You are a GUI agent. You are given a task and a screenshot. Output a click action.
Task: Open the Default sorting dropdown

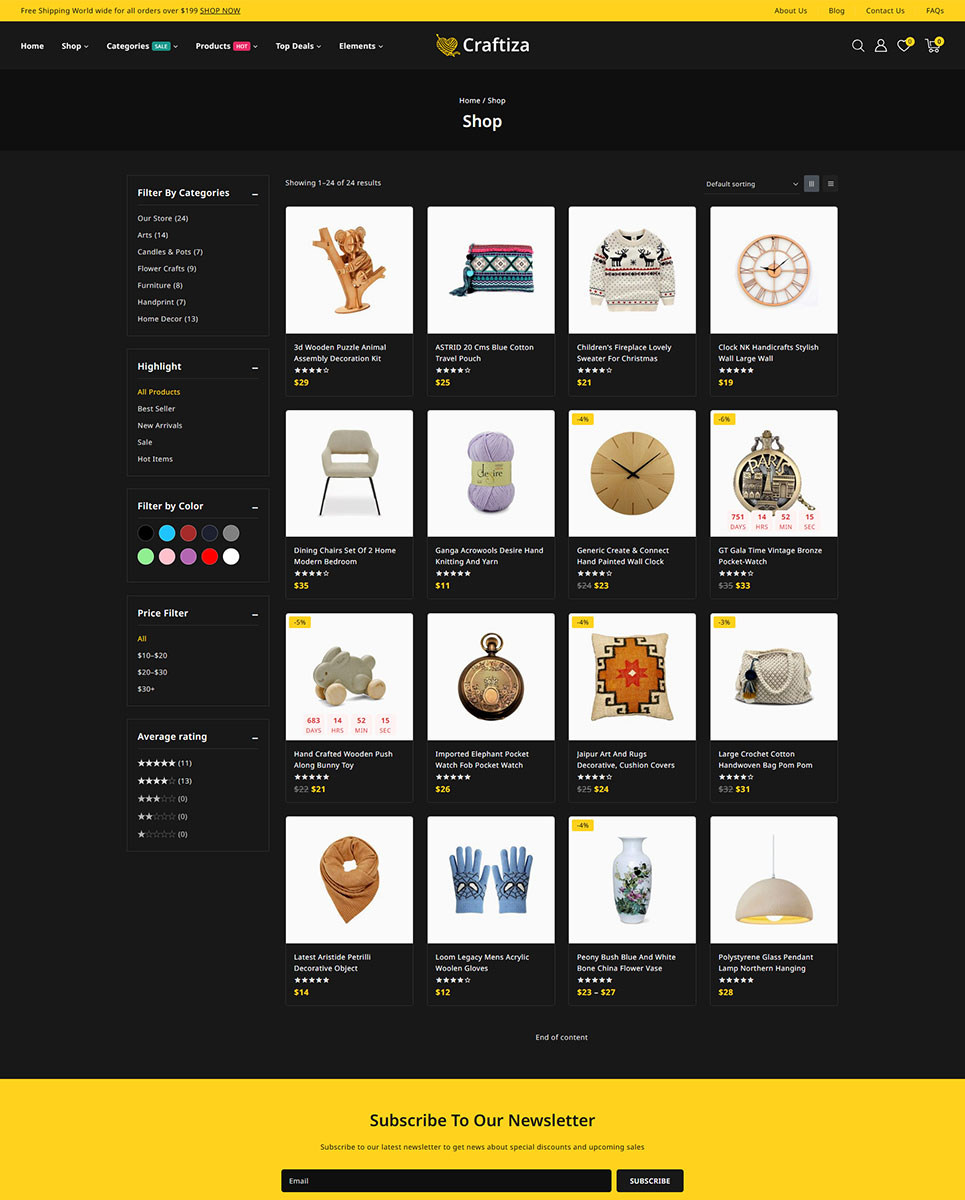click(x=752, y=184)
